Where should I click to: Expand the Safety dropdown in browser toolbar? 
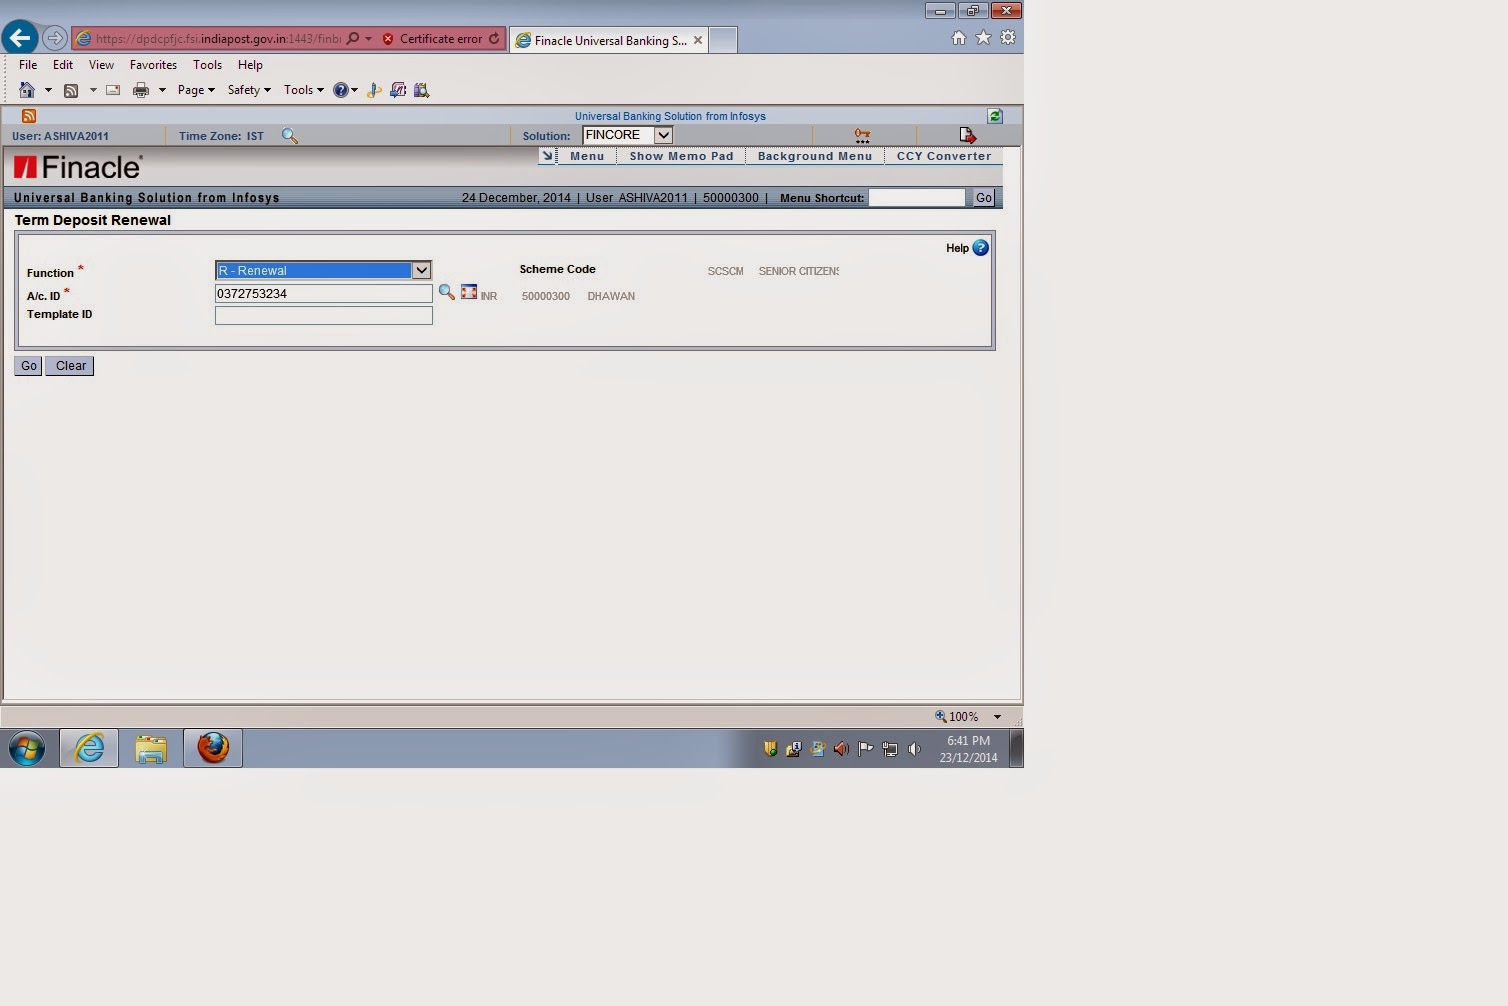[247, 90]
